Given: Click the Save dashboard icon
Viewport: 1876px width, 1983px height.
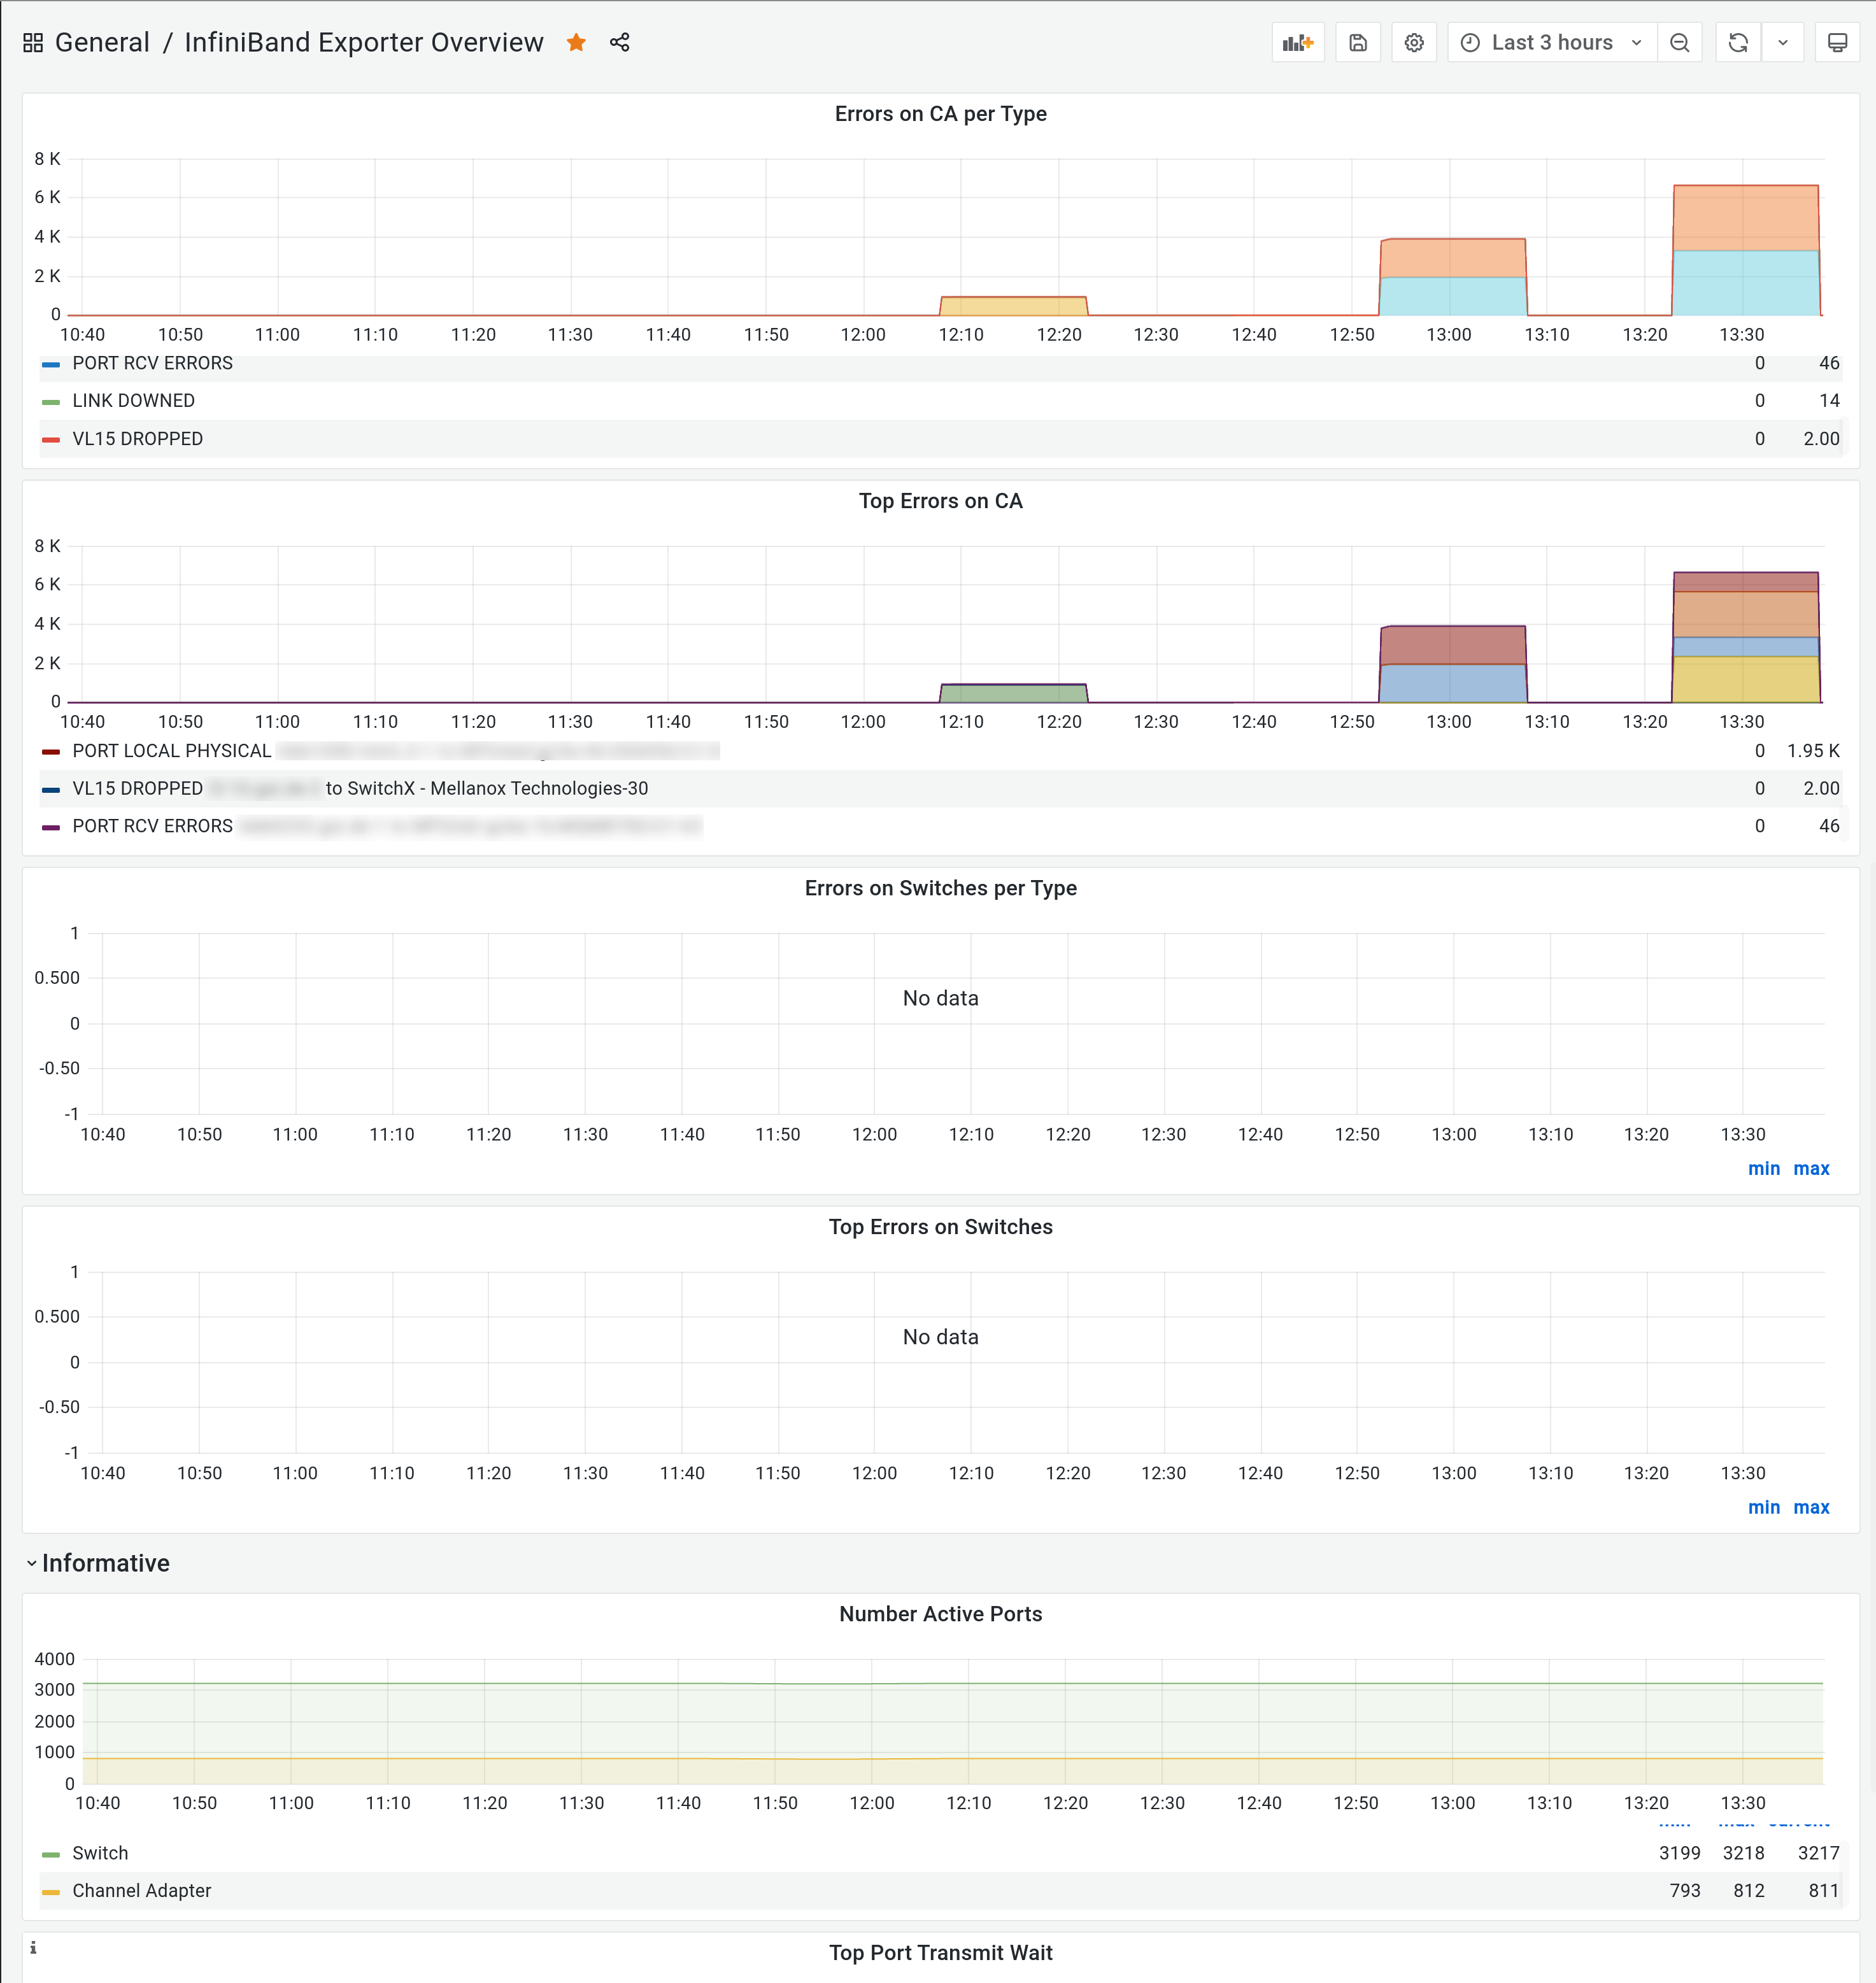Looking at the screenshot, I should (x=1357, y=43).
